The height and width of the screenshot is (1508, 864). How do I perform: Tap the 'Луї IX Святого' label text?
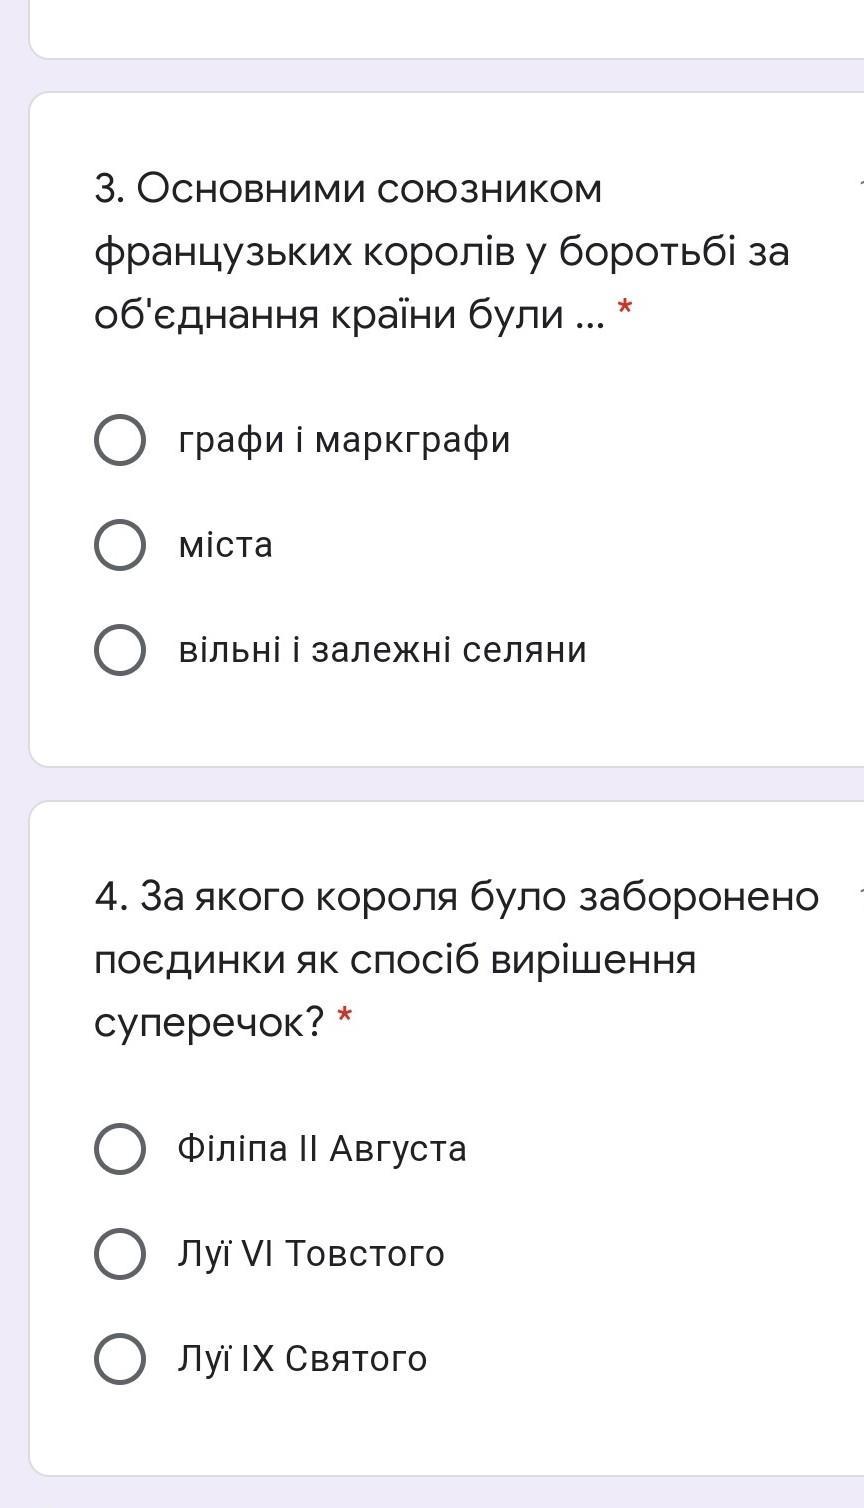[302, 1359]
